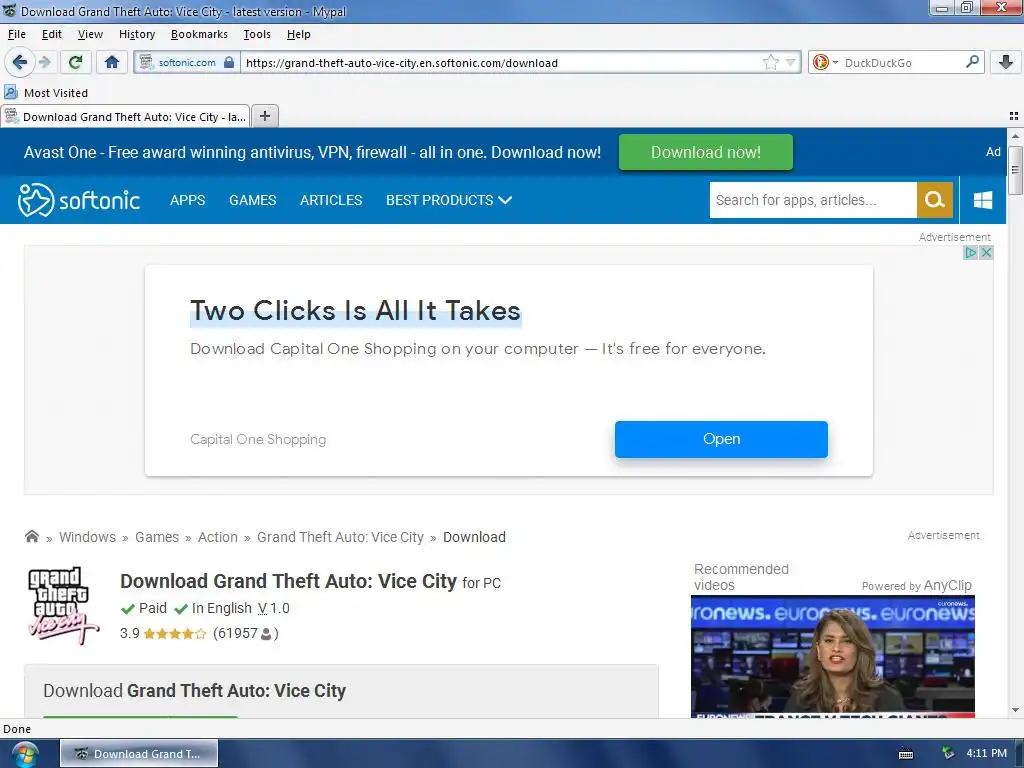Open the DuckDuckGo search engine selector
Image resolution: width=1024 pixels, height=768 pixels.
825,63
